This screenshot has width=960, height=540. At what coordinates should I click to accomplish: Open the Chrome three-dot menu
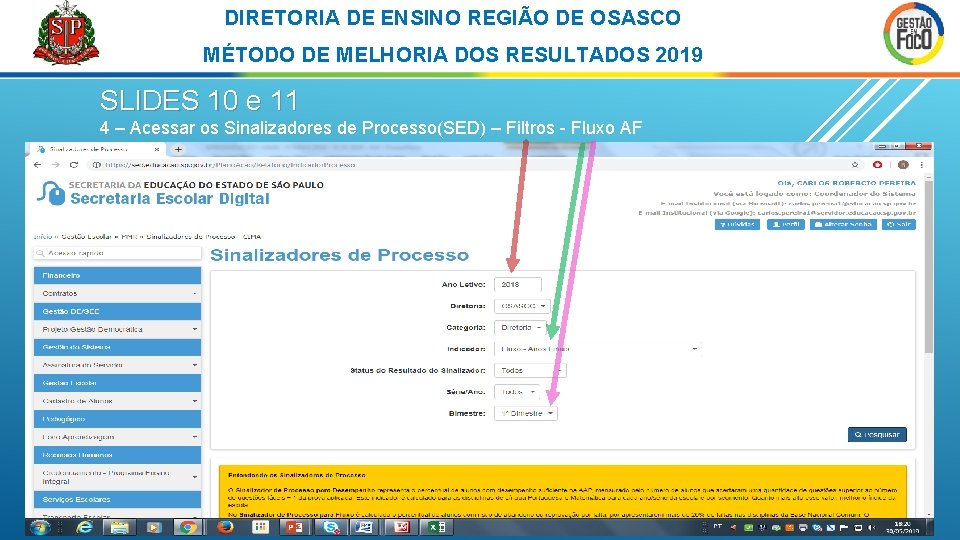click(x=921, y=165)
